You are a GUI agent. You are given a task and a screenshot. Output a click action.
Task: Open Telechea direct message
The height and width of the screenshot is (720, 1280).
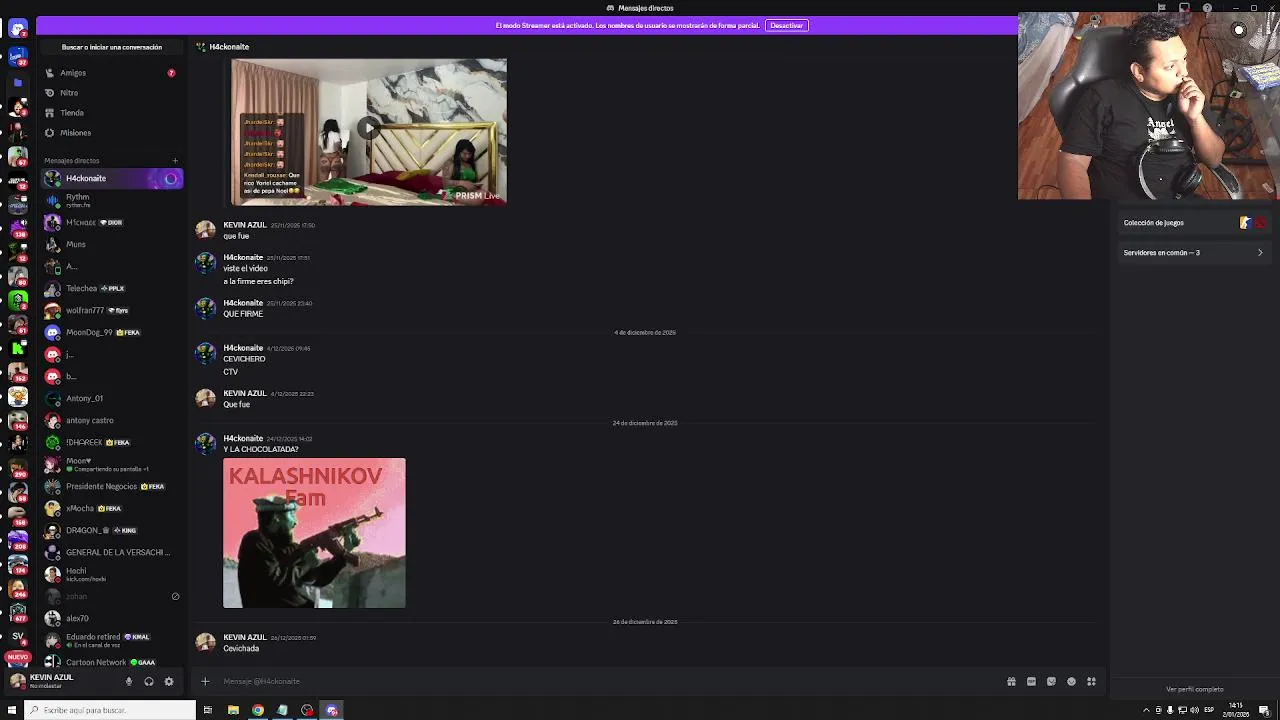coord(111,288)
